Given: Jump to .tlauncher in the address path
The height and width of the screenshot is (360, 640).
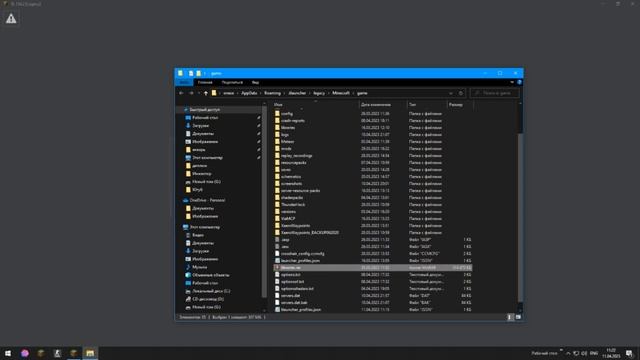Looking at the screenshot, I should [x=297, y=93].
